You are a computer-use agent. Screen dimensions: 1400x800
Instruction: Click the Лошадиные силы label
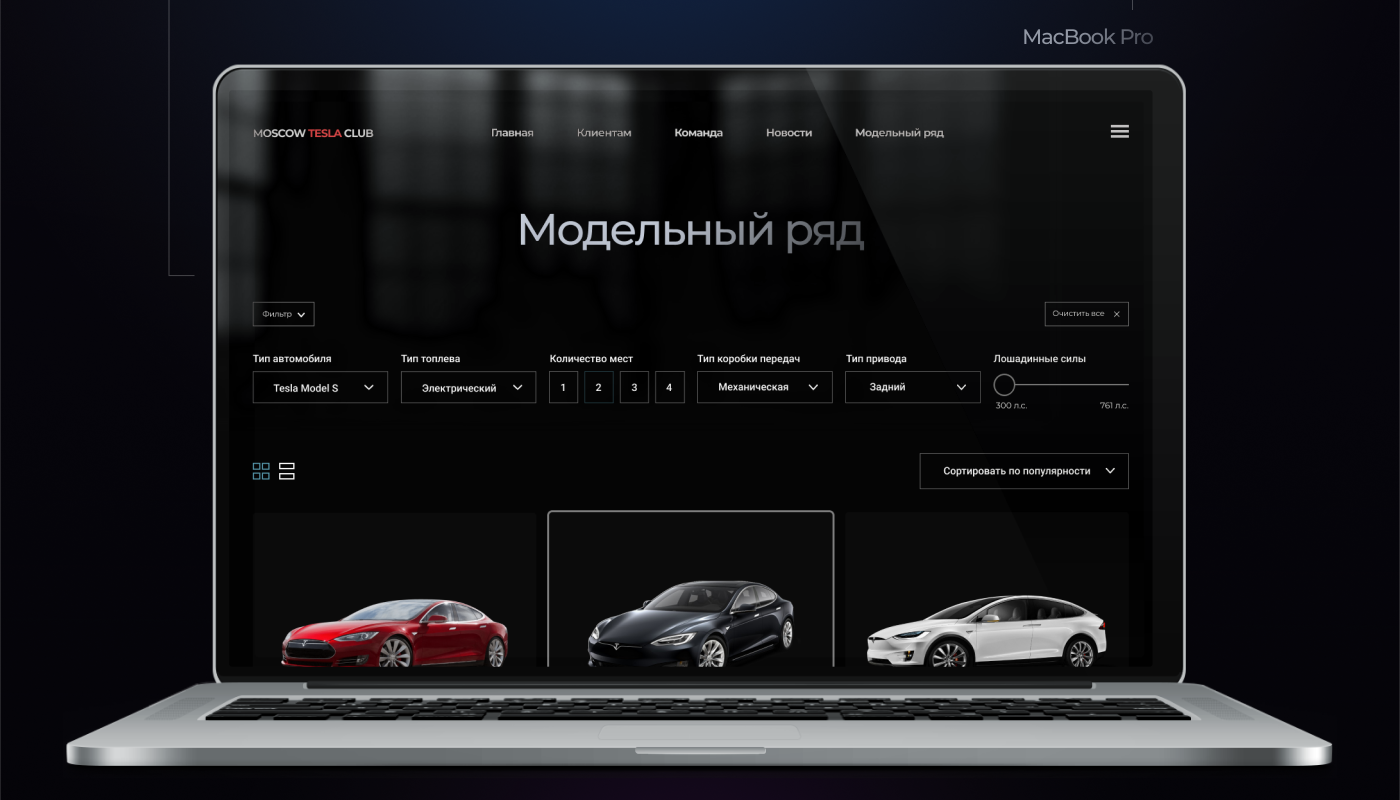[x=1039, y=359]
